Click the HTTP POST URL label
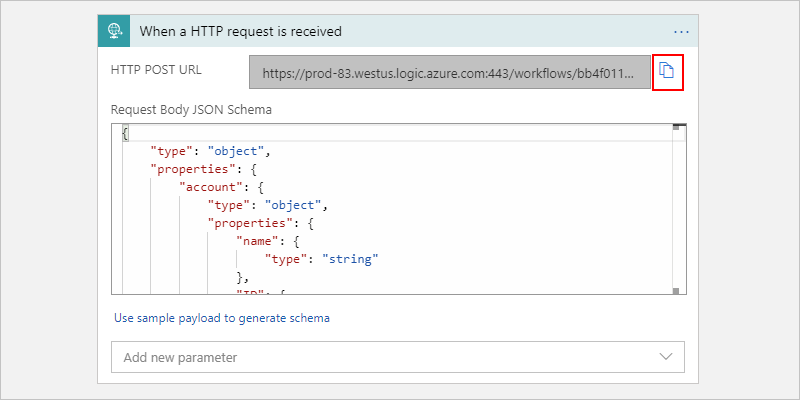This screenshot has height=400, width=800. pos(156,72)
